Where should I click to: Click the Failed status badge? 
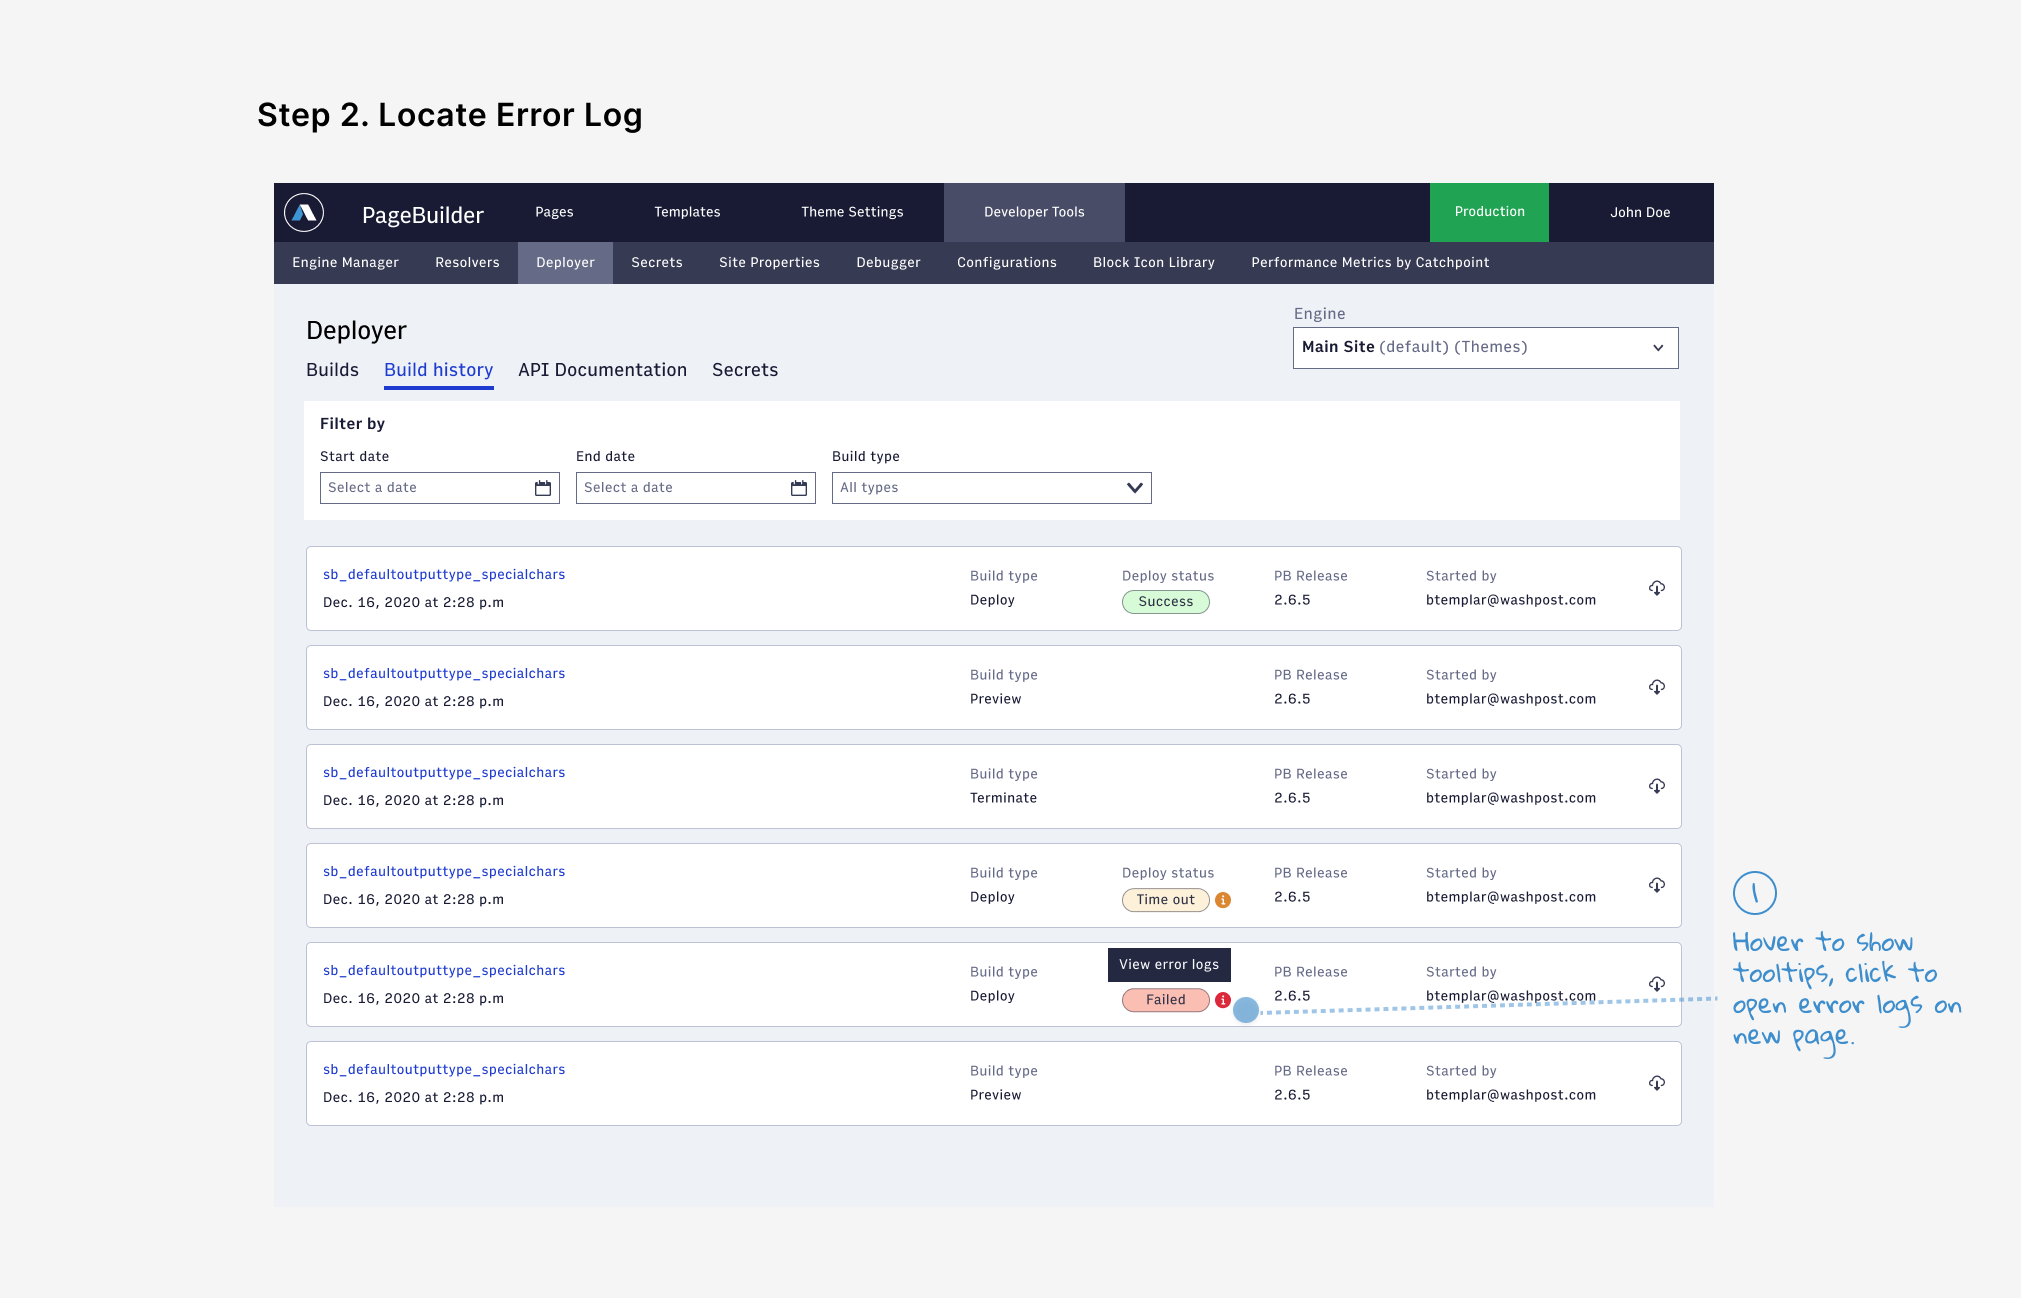coord(1165,1000)
